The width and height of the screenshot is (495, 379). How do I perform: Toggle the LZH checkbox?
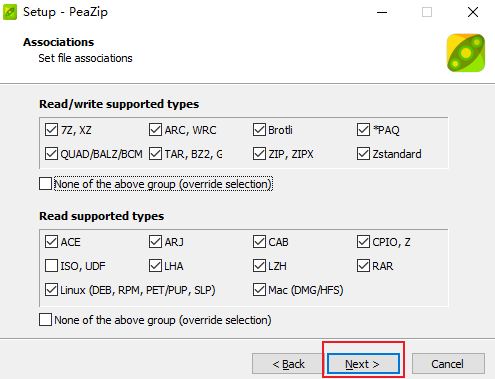[259, 266]
